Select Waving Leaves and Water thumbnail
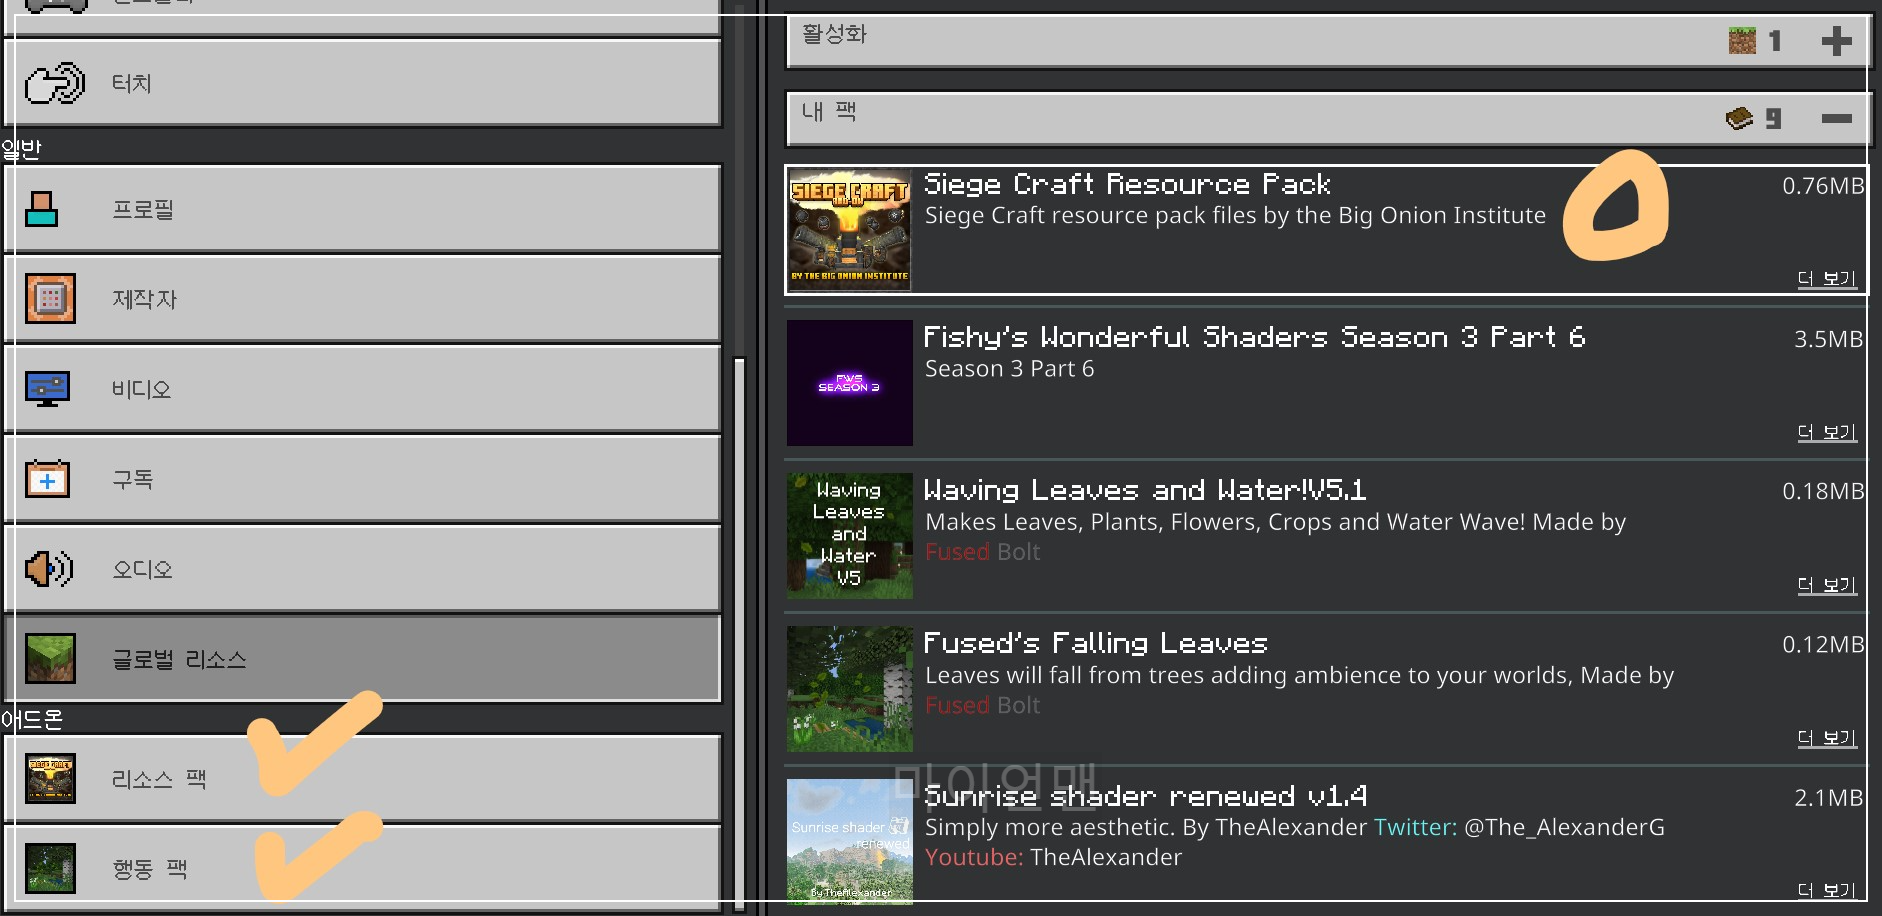 [x=849, y=536]
